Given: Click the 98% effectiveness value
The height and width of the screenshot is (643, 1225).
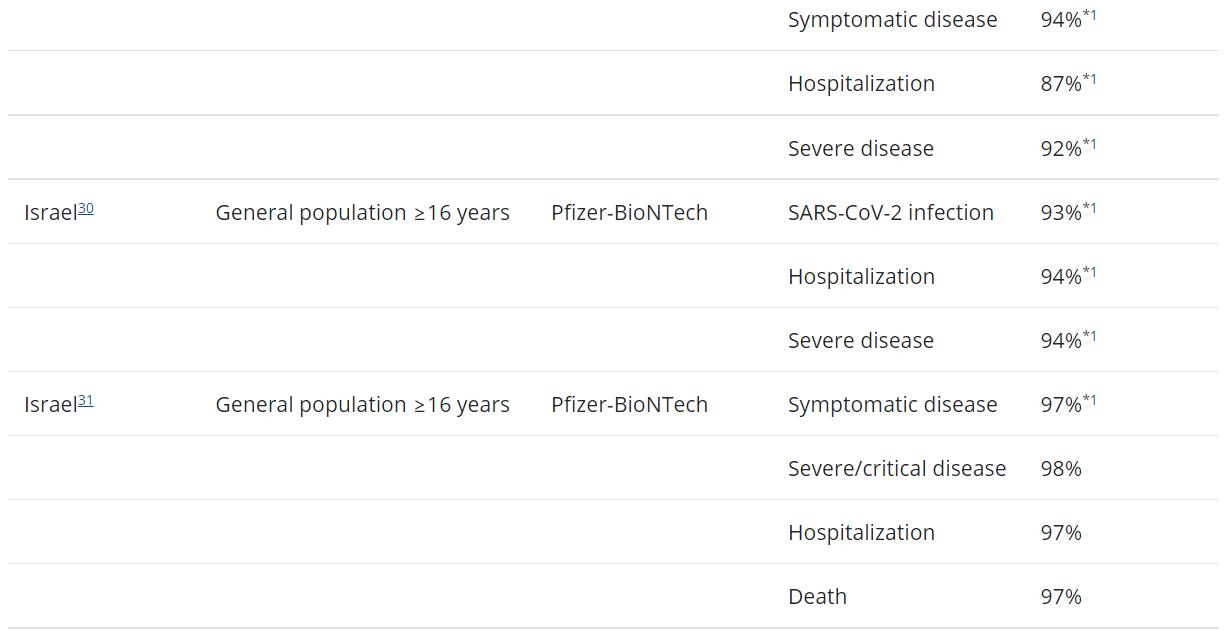Looking at the screenshot, I should pos(1060,469).
